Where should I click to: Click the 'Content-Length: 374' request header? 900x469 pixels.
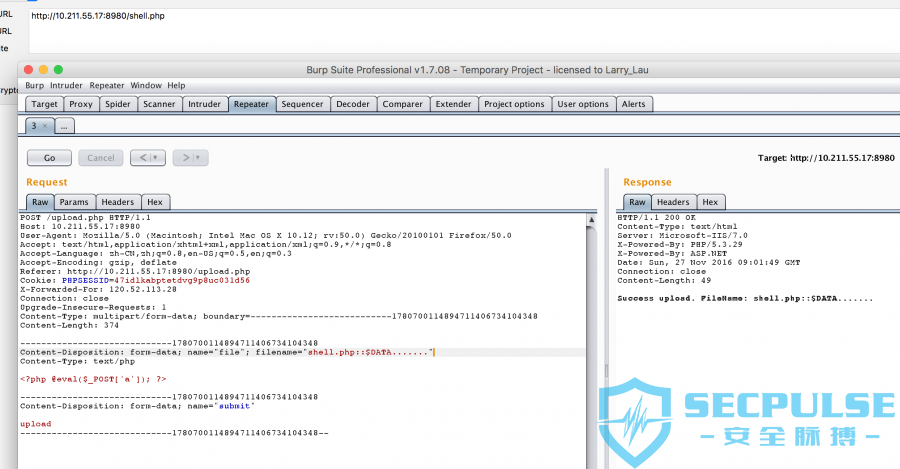pyautogui.click(x=69, y=325)
